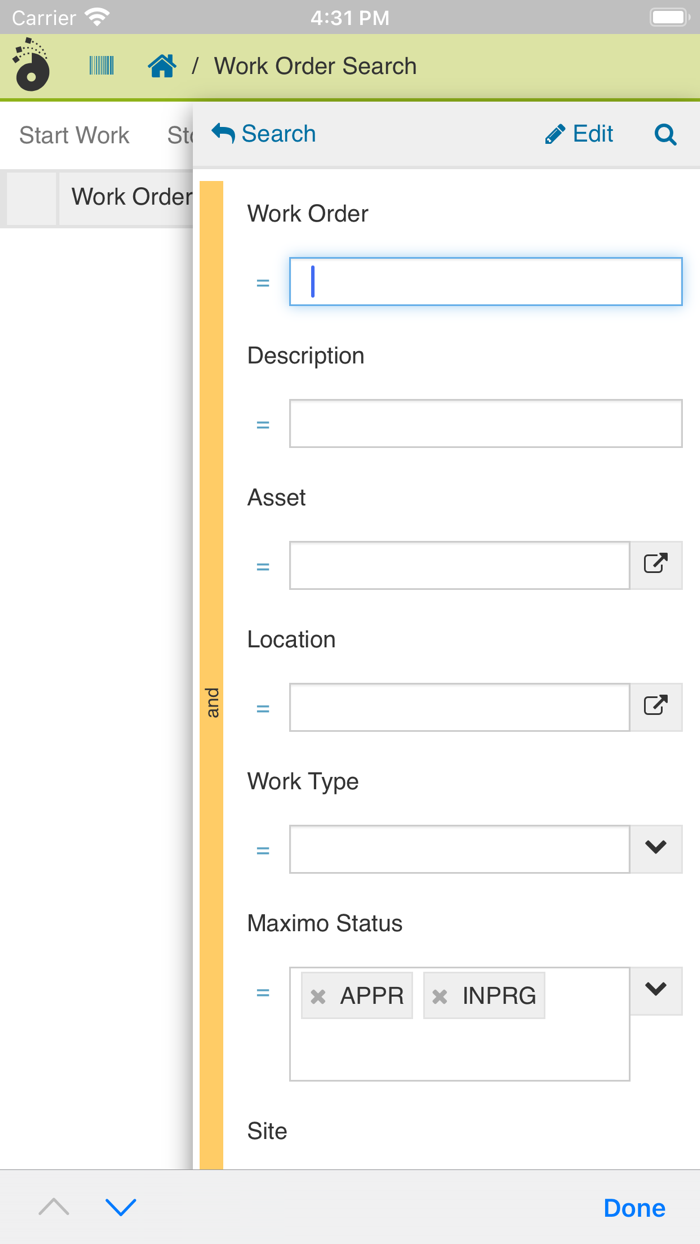700x1244 pixels.
Task: Tap the magnifying glass search icon
Action: [x=665, y=133]
